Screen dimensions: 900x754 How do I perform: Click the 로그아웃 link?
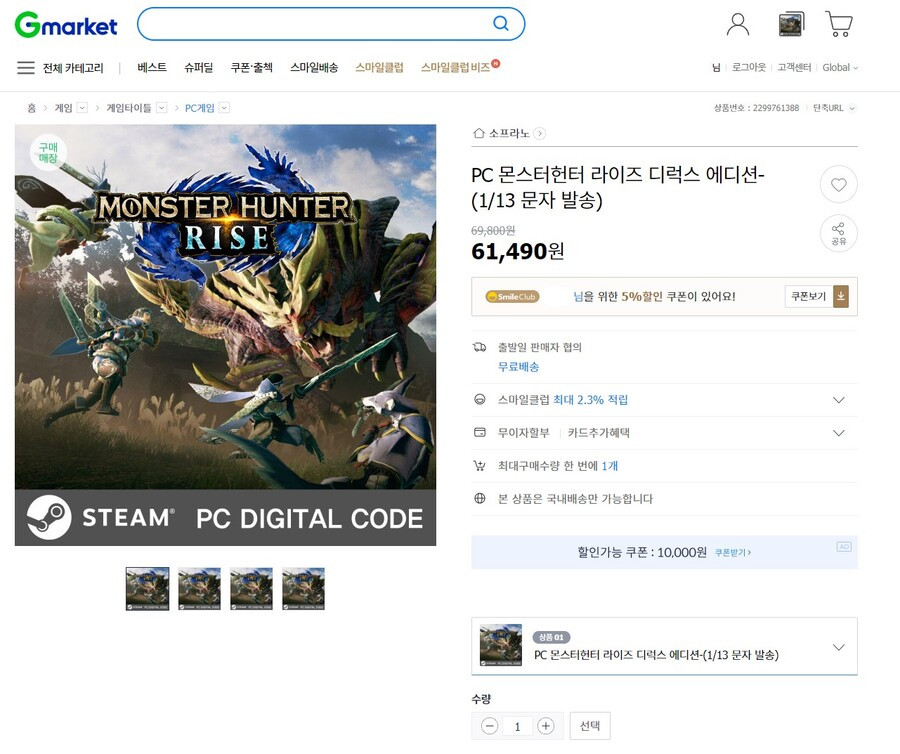click(x=749, y=68)
